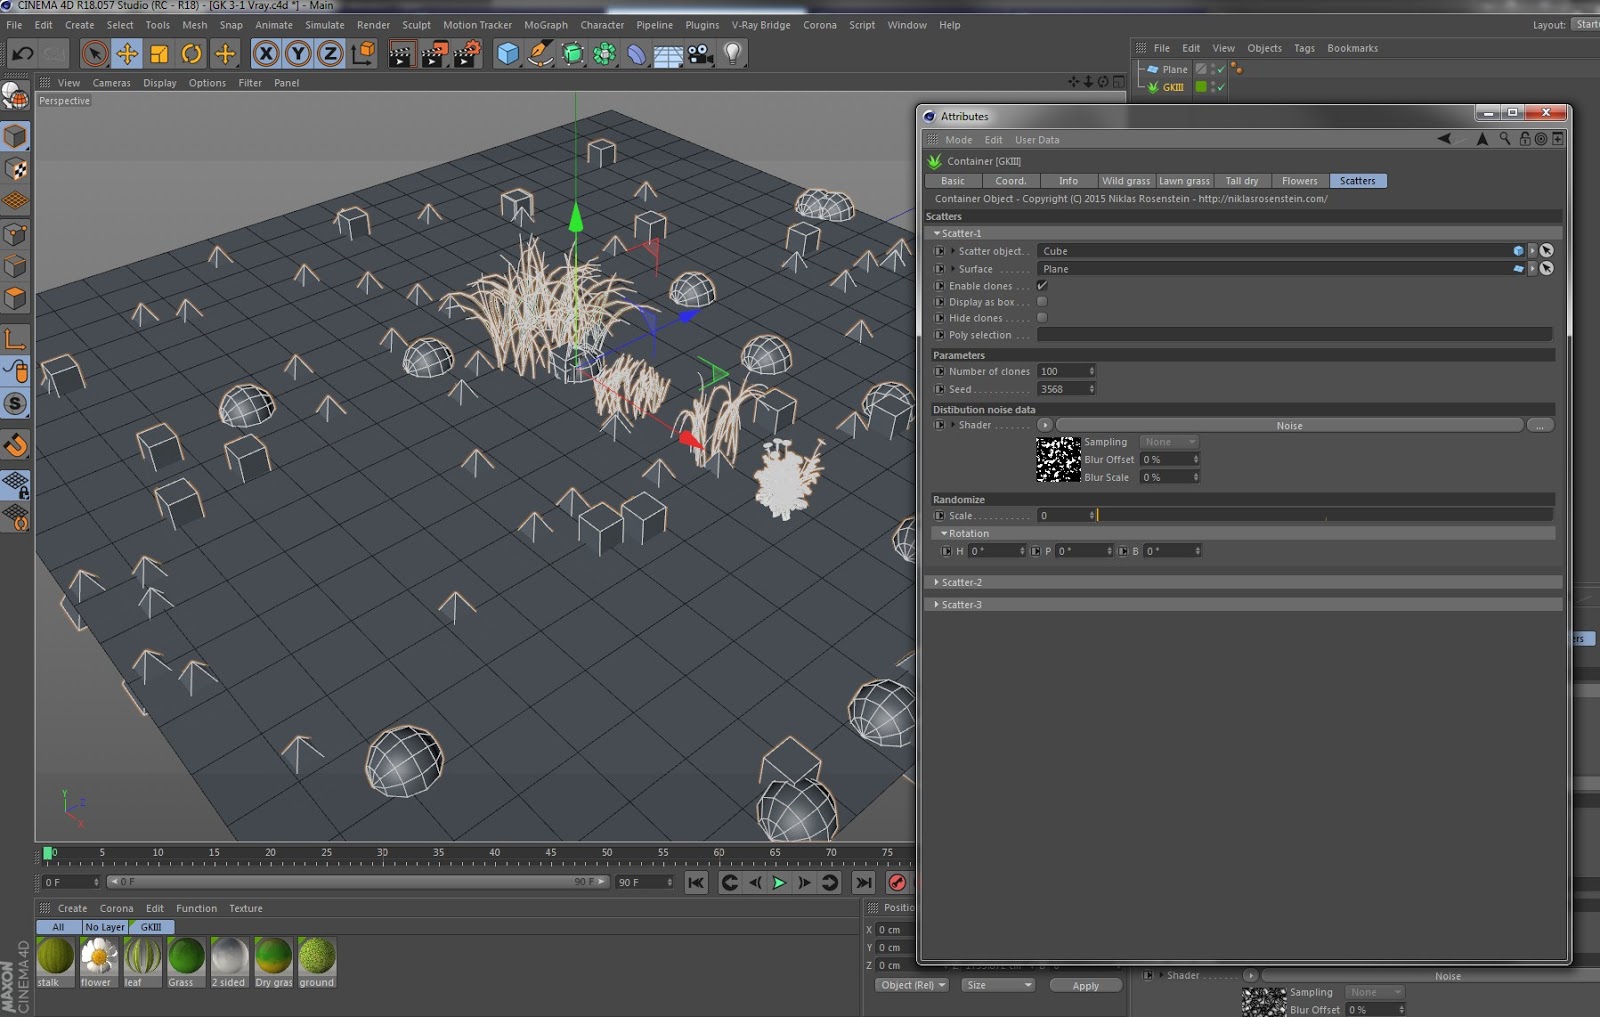Toggle the X axis lock

[266, 53]
